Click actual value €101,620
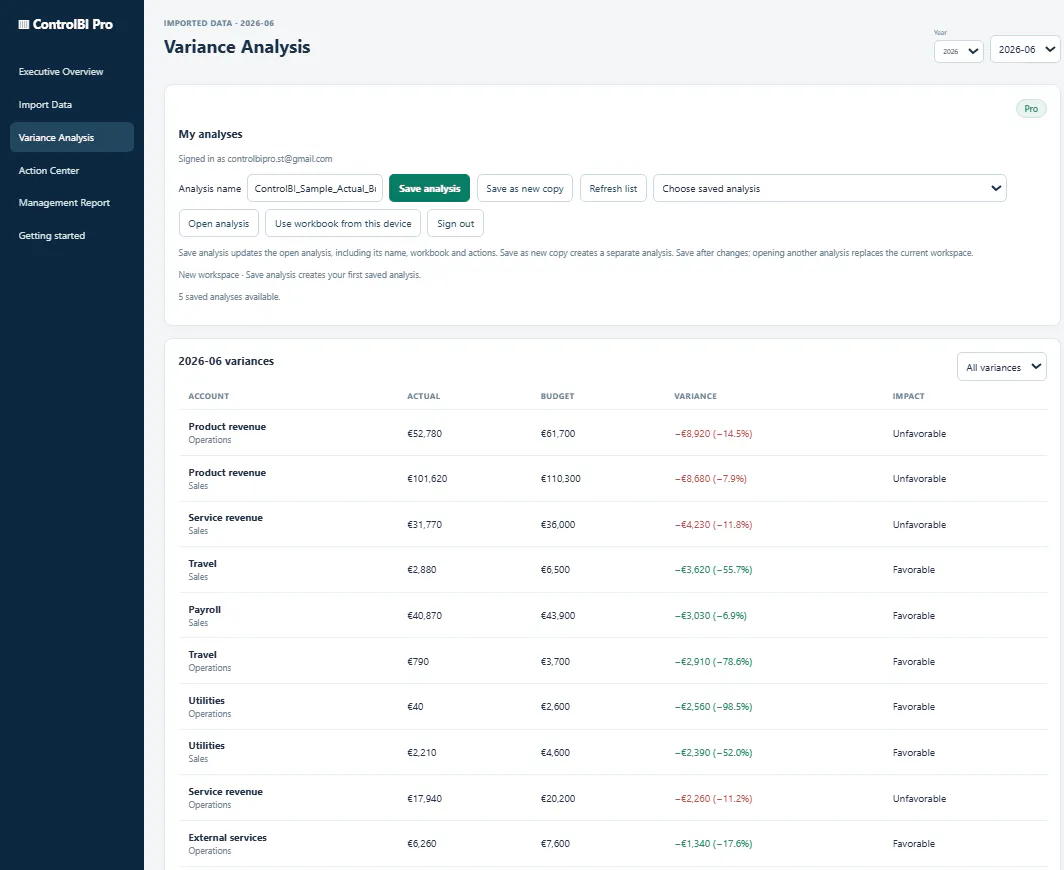 pos(427,478)
